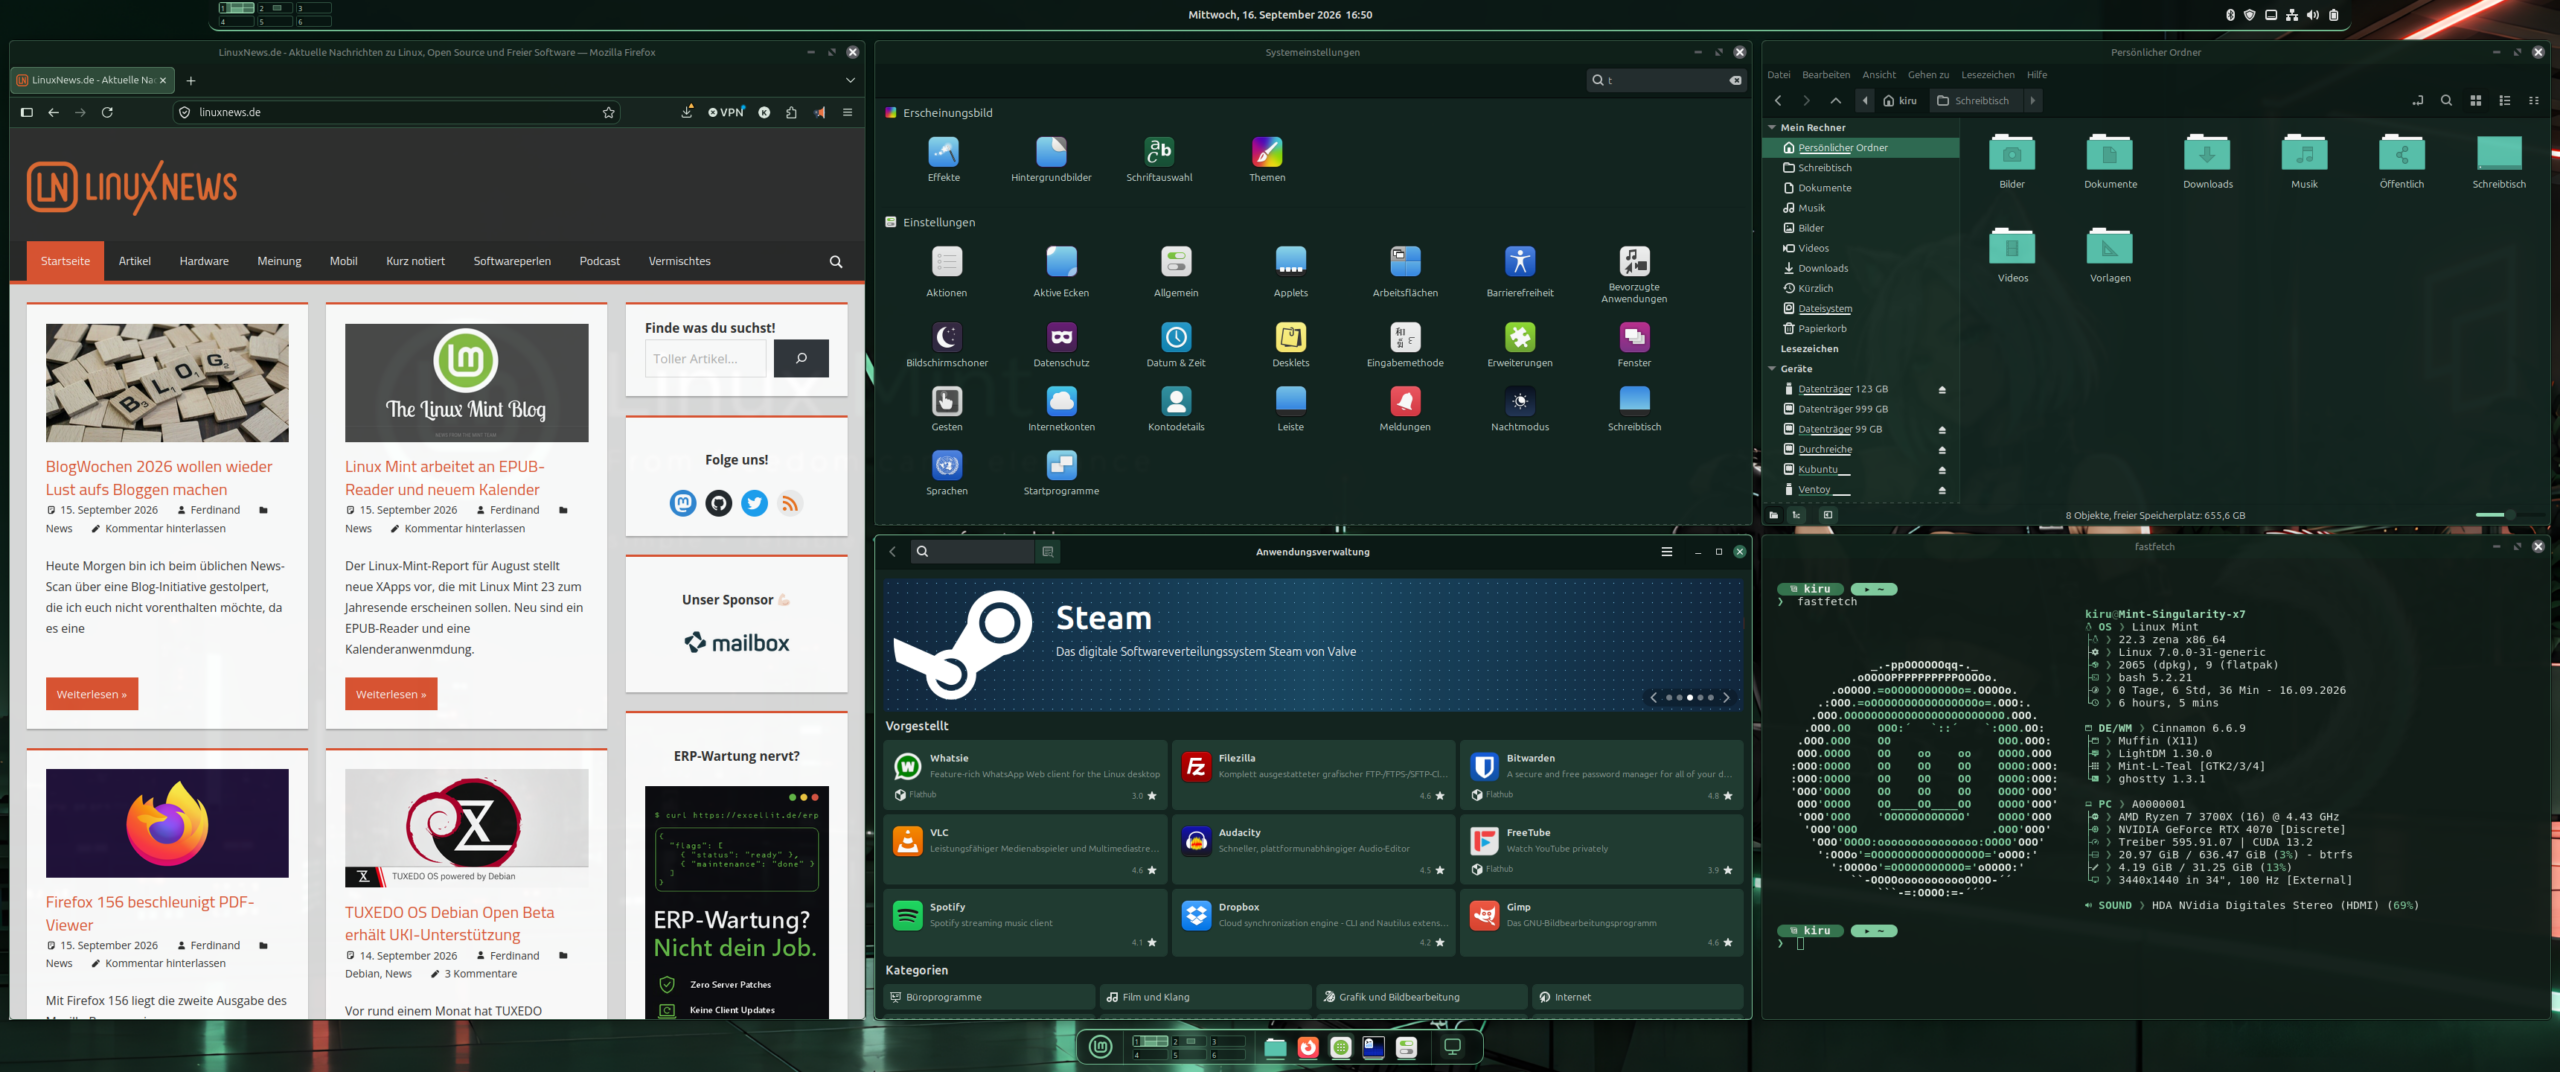Screen dimensions: 2560x1072
Task: Toggle location entry in file manager toolbar
Action: (x=2418, y=100)
